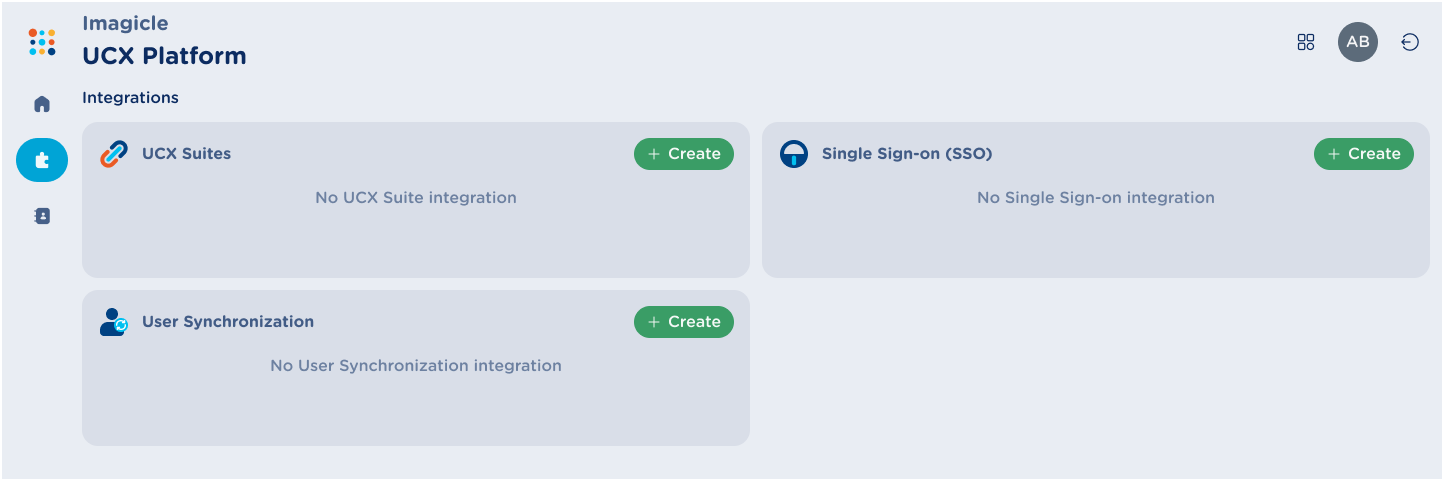Select the Integrations puzzle icon in sidebar
The height and width of the screenshot is (479, 1442).
(x=42, y=160)
